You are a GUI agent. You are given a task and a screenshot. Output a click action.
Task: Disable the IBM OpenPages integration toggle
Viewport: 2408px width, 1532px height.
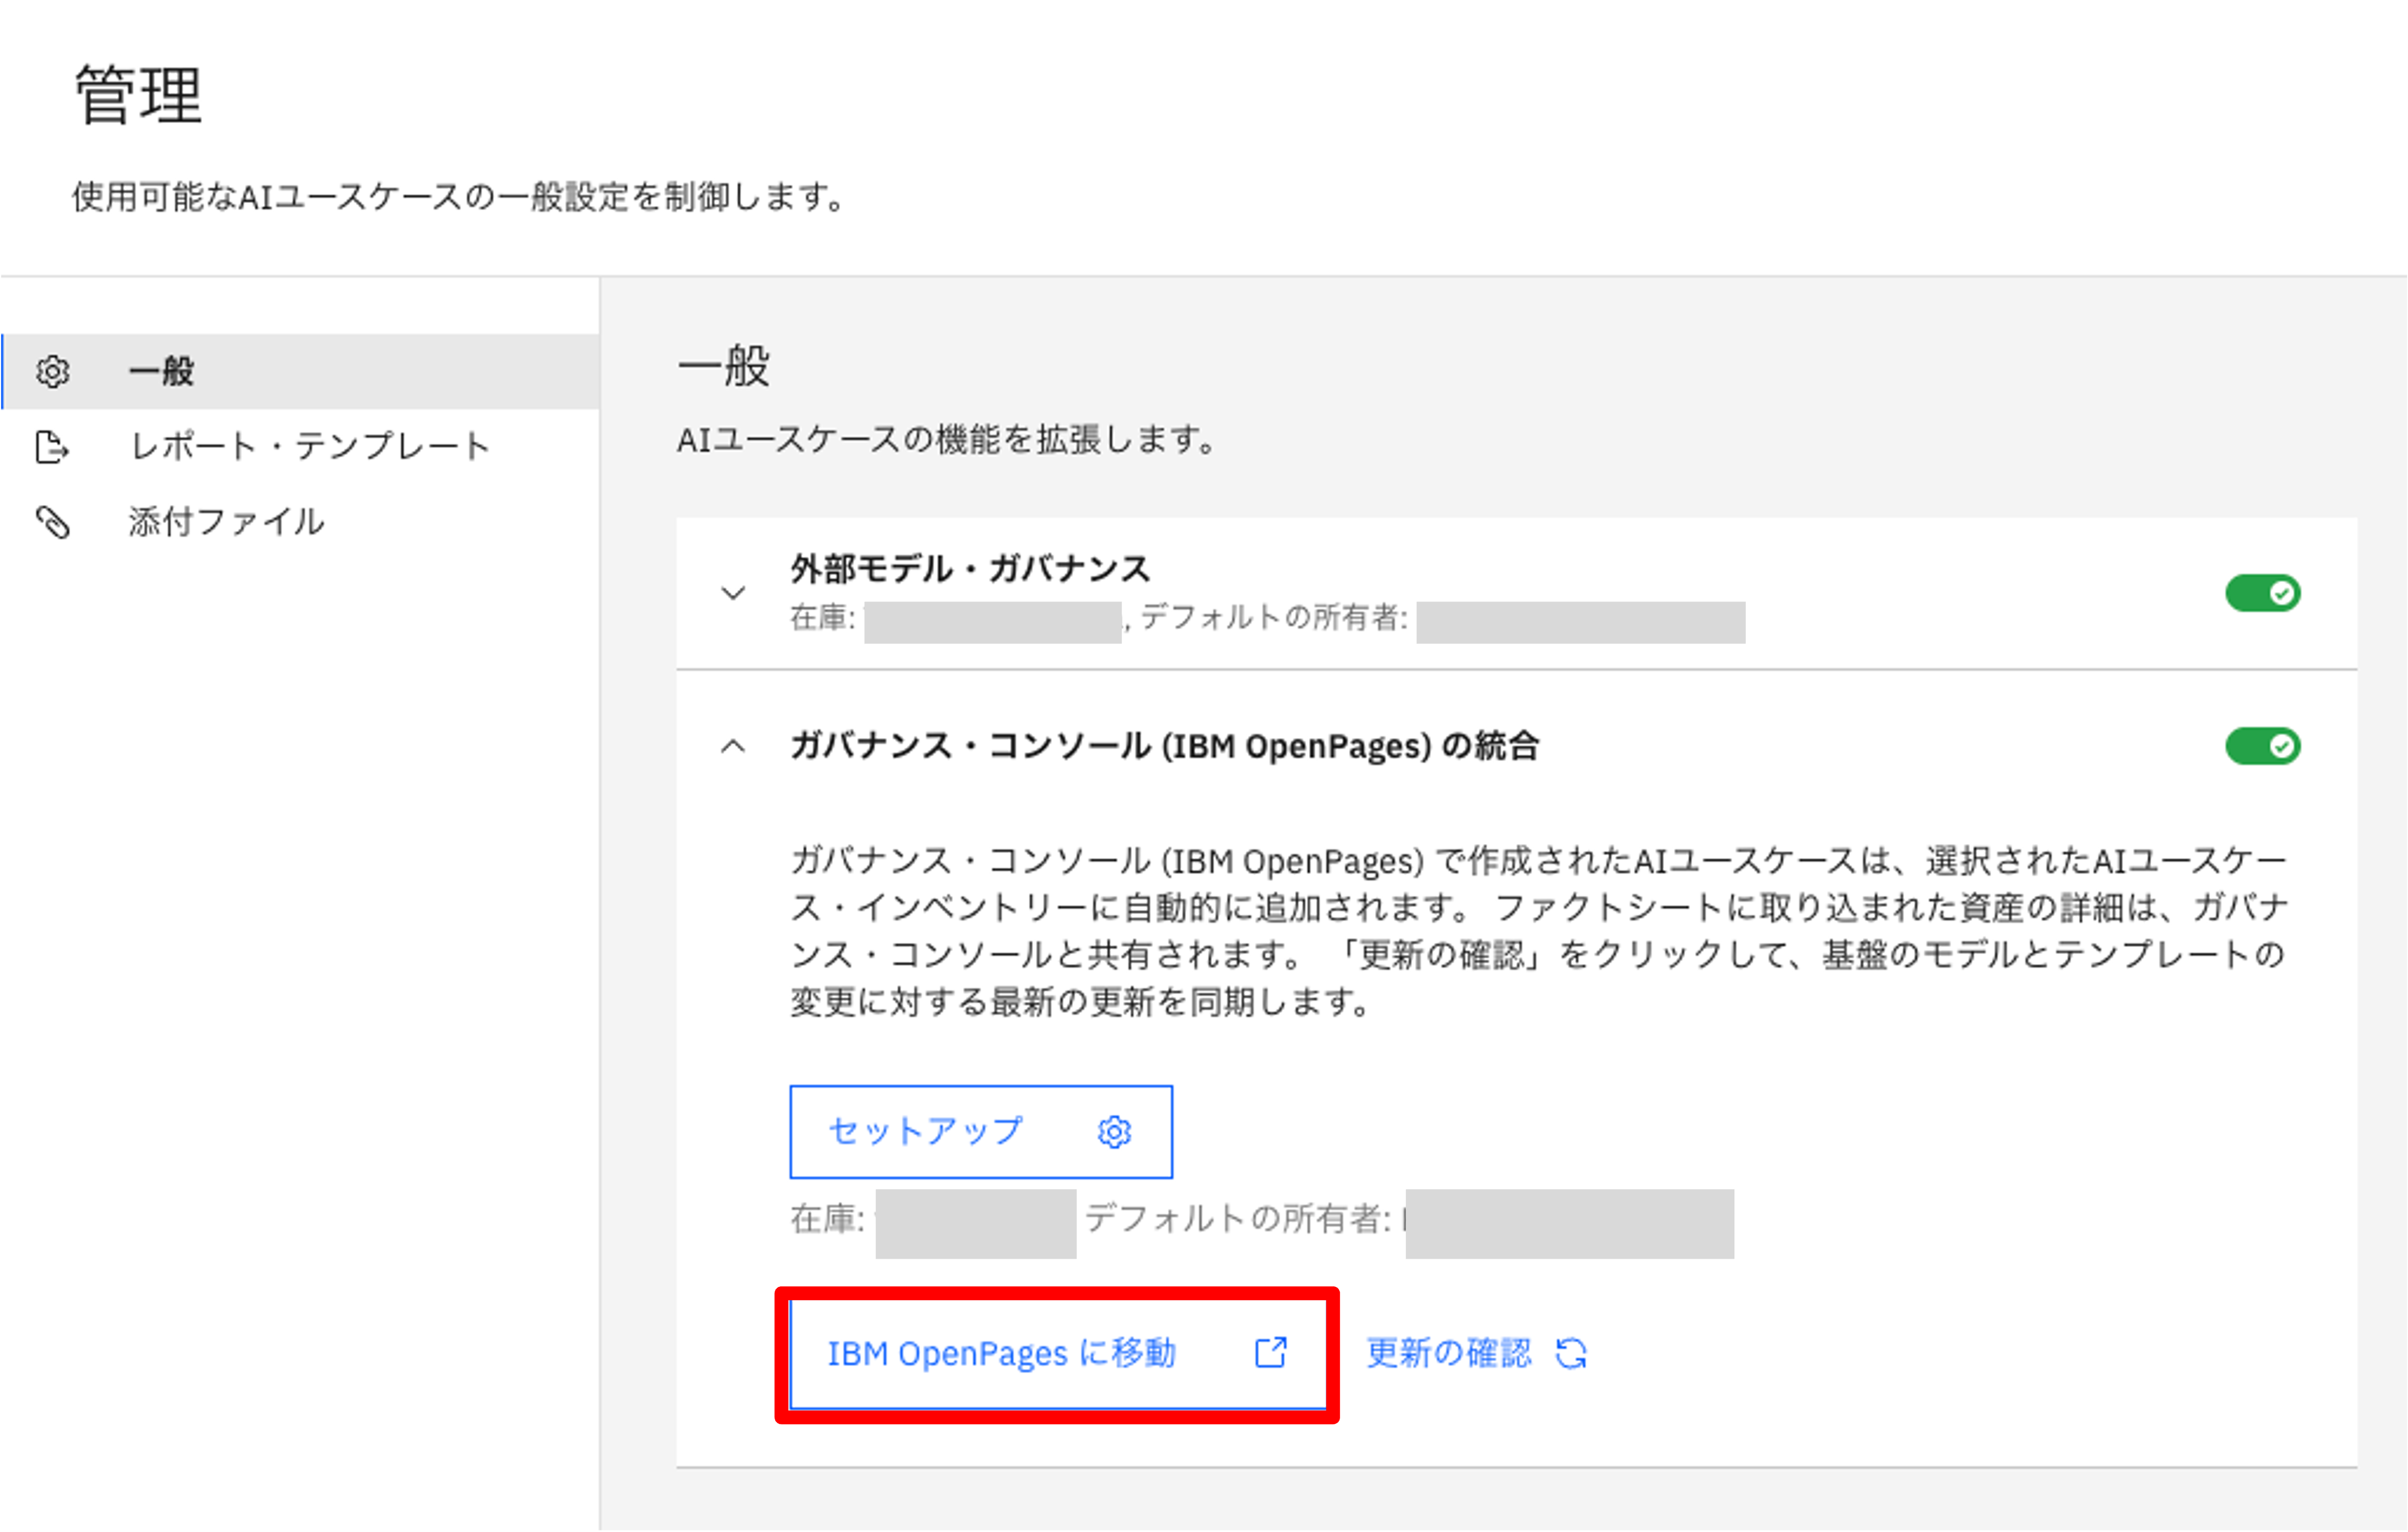coord(2262,746)
